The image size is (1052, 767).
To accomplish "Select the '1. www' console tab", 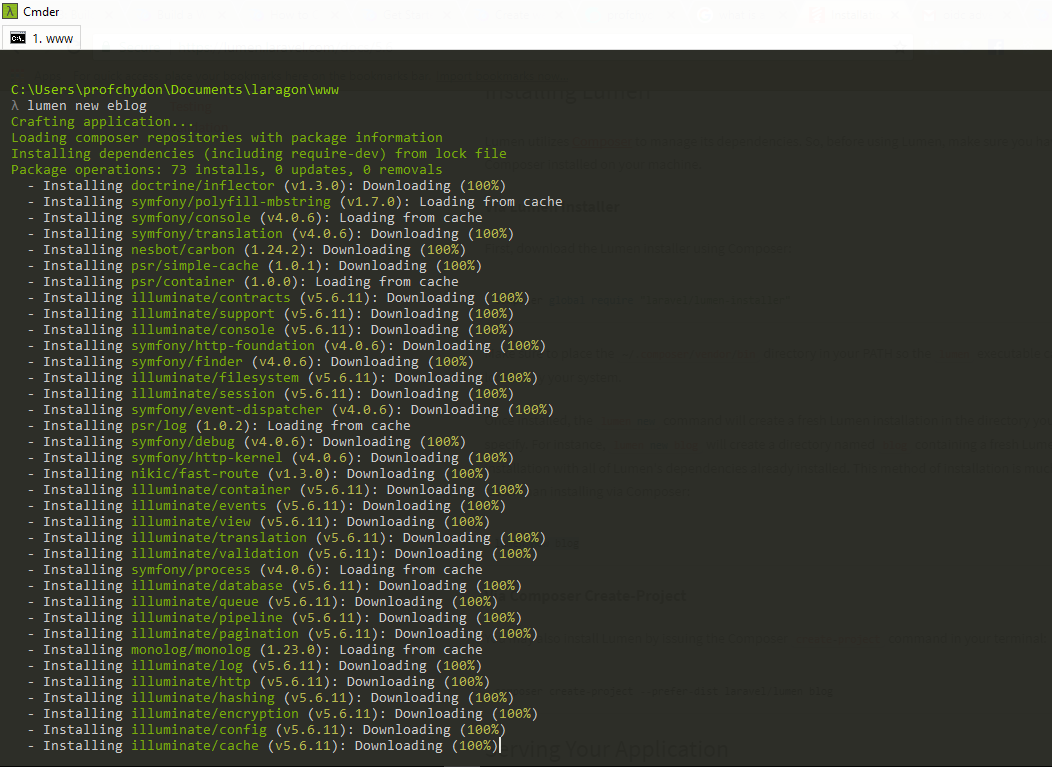I will (x=42, y=38).
